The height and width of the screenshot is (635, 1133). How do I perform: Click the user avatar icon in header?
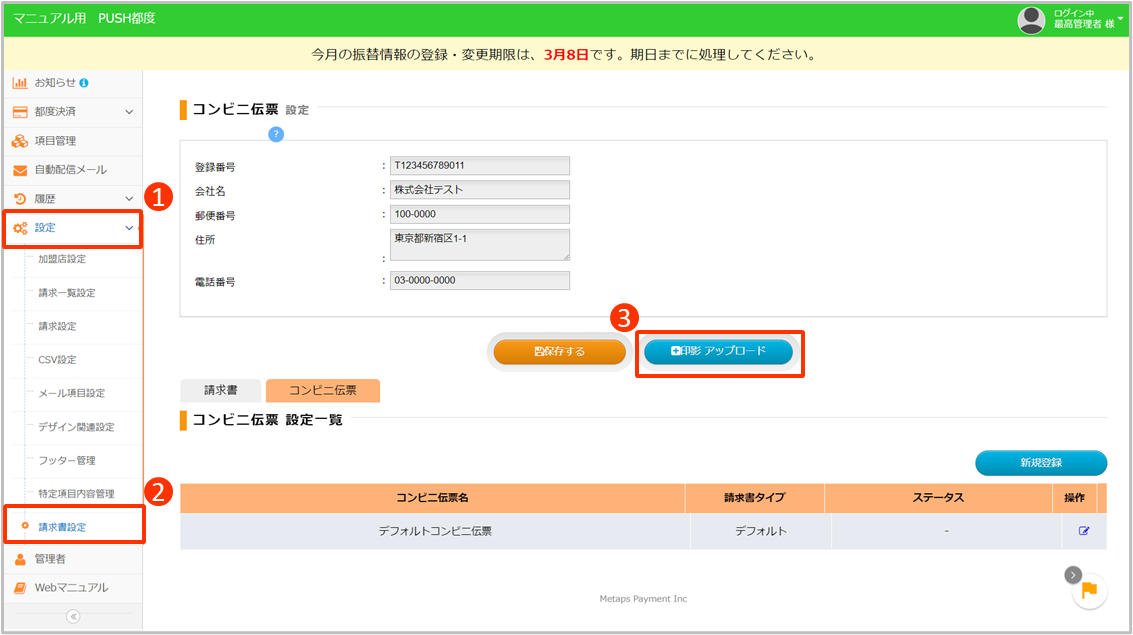(x=1031, y=19)
